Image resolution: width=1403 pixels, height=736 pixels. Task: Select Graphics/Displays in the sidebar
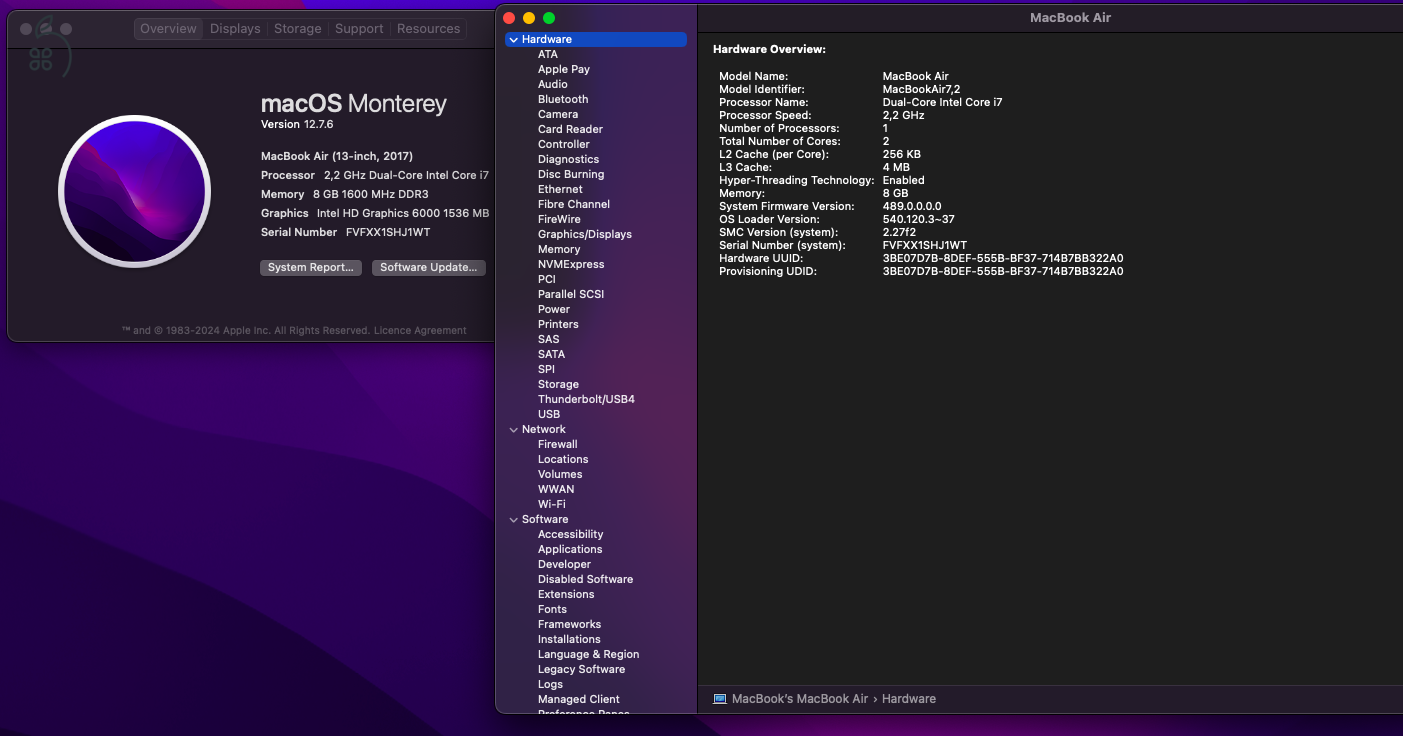[584, 235]
